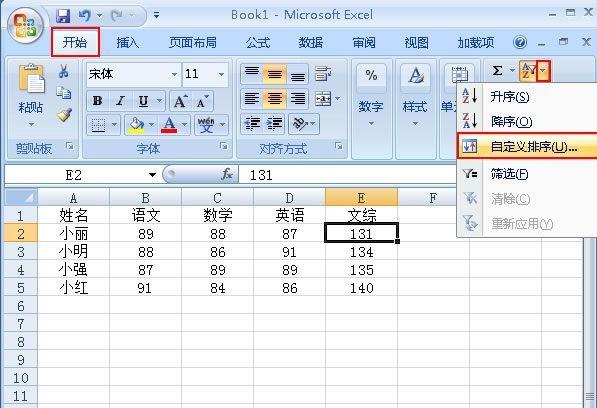The height and width of the screenshot is (408, 597).
Task: Click the 粘贴 paste button
Action: (30, 96)
